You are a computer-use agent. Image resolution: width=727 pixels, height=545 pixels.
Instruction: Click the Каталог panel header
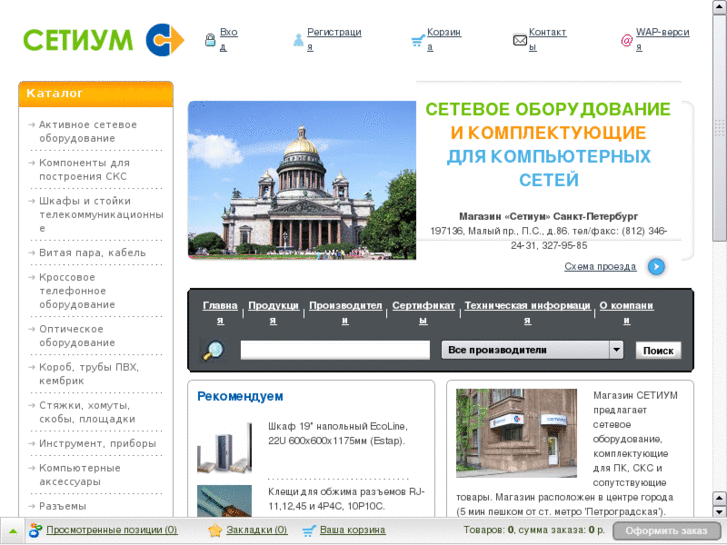(96, 94)
